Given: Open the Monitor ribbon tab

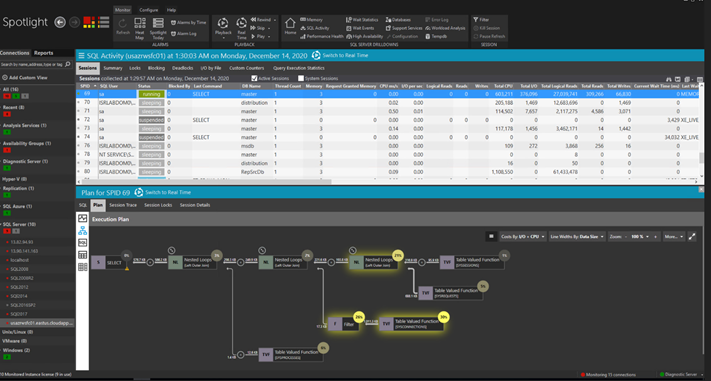Looking at the screenshot, I should click(122, 10).
